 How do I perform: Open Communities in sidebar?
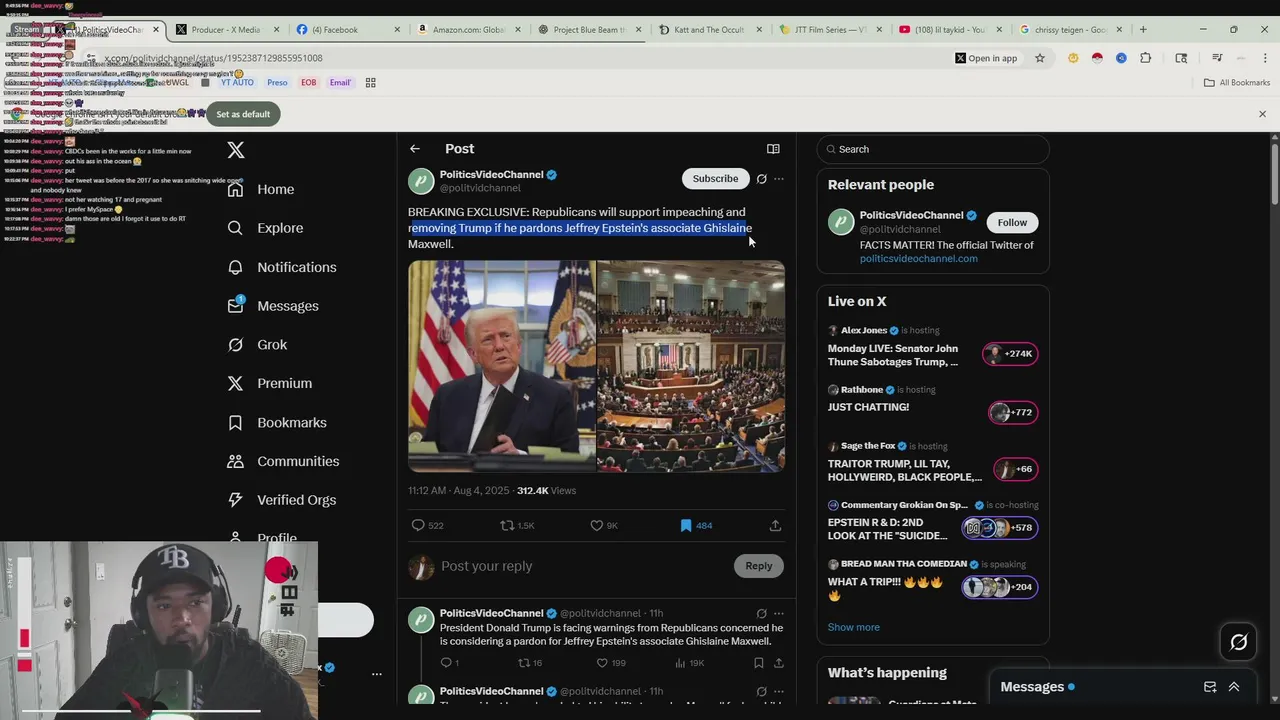(x=283, y=461)
